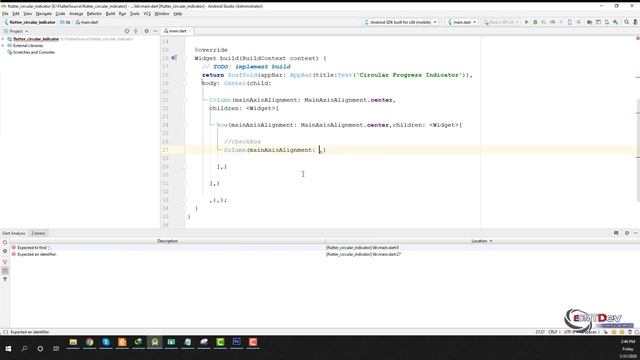This screenshot has height=360, width=640.
Task: Collapse the code fold on line 18
Action: pos(185,75)
